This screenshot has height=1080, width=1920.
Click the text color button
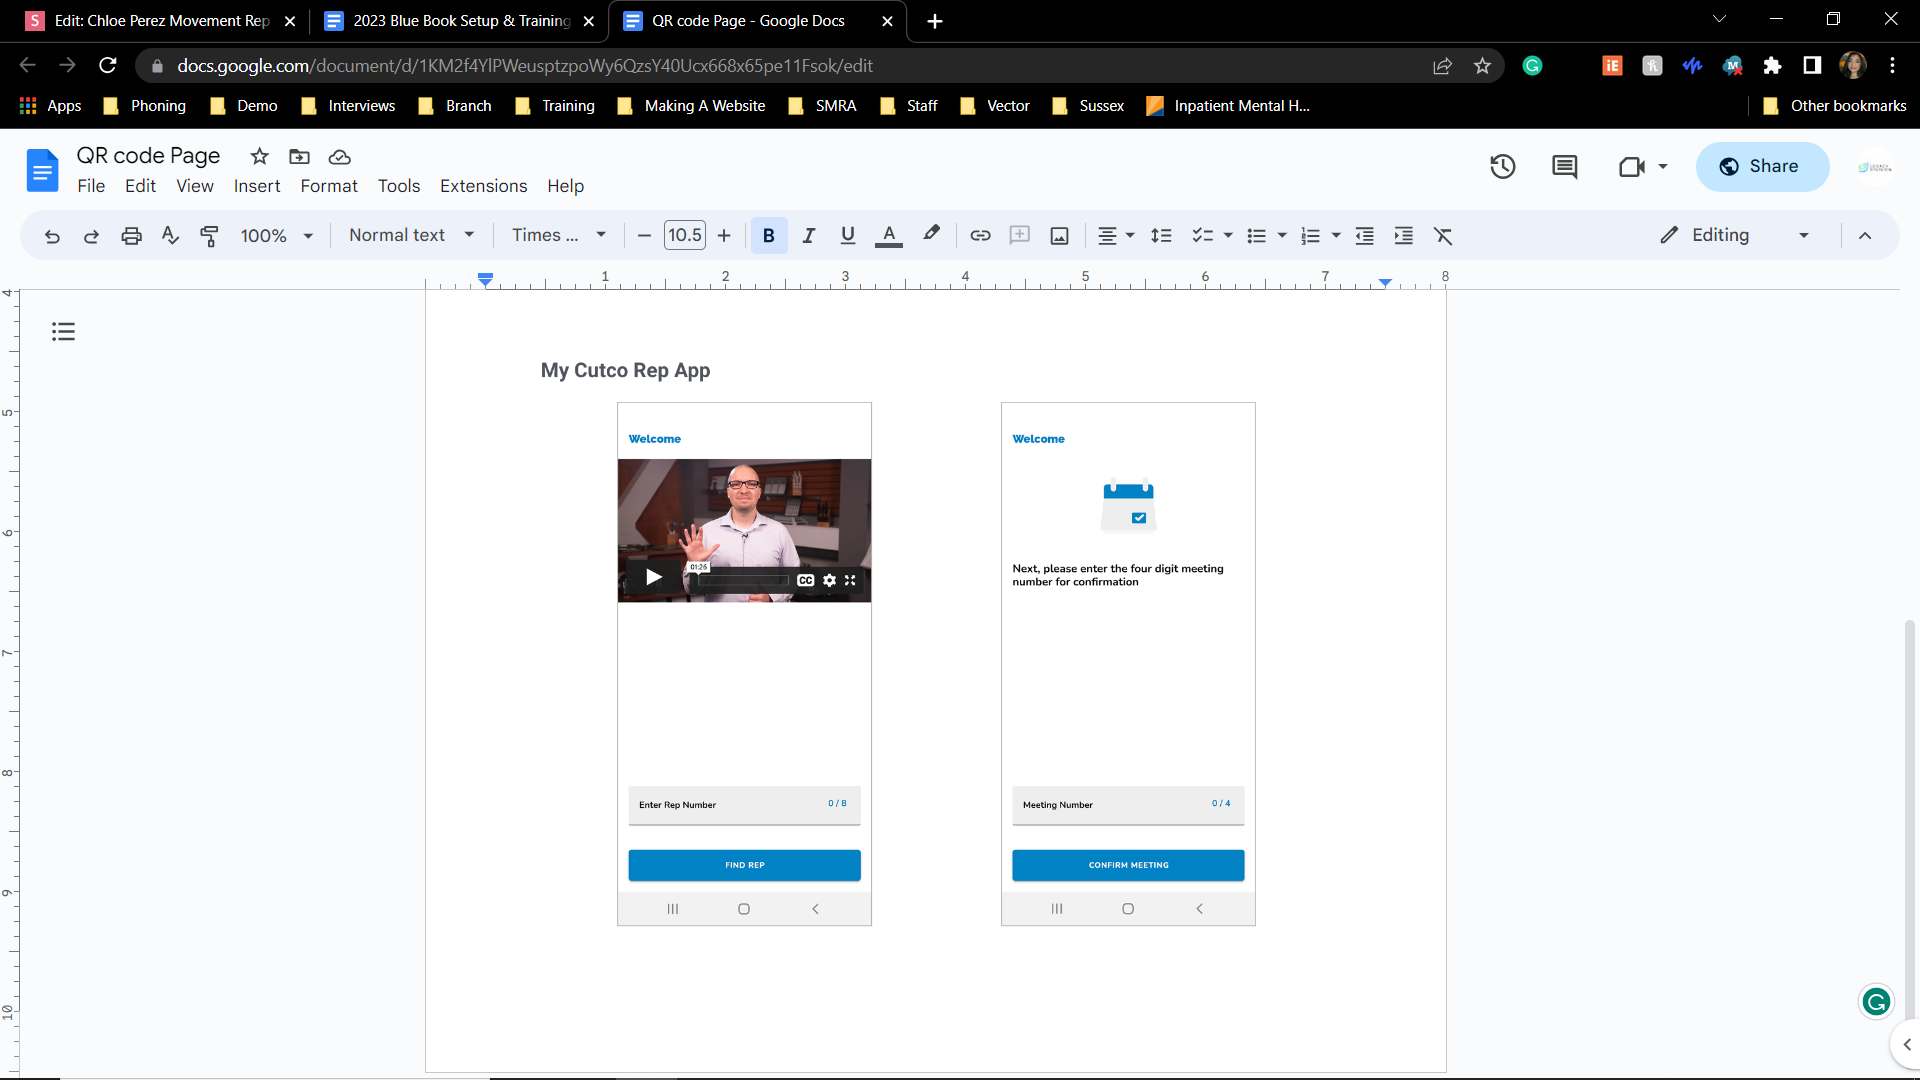[888, 236]
